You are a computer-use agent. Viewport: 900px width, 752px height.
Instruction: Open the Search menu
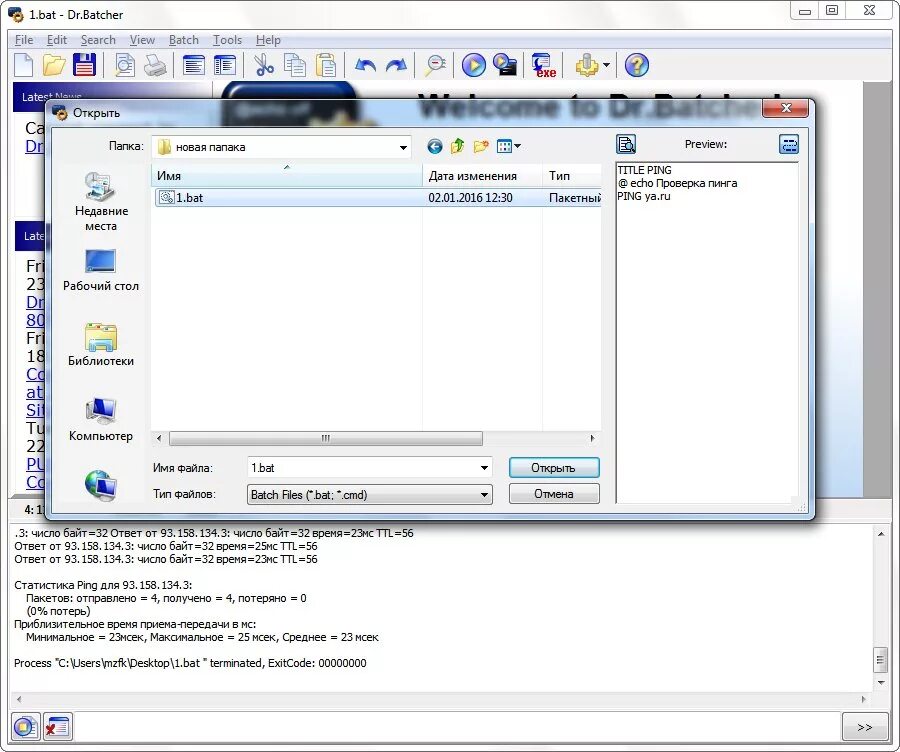[98, 40]
